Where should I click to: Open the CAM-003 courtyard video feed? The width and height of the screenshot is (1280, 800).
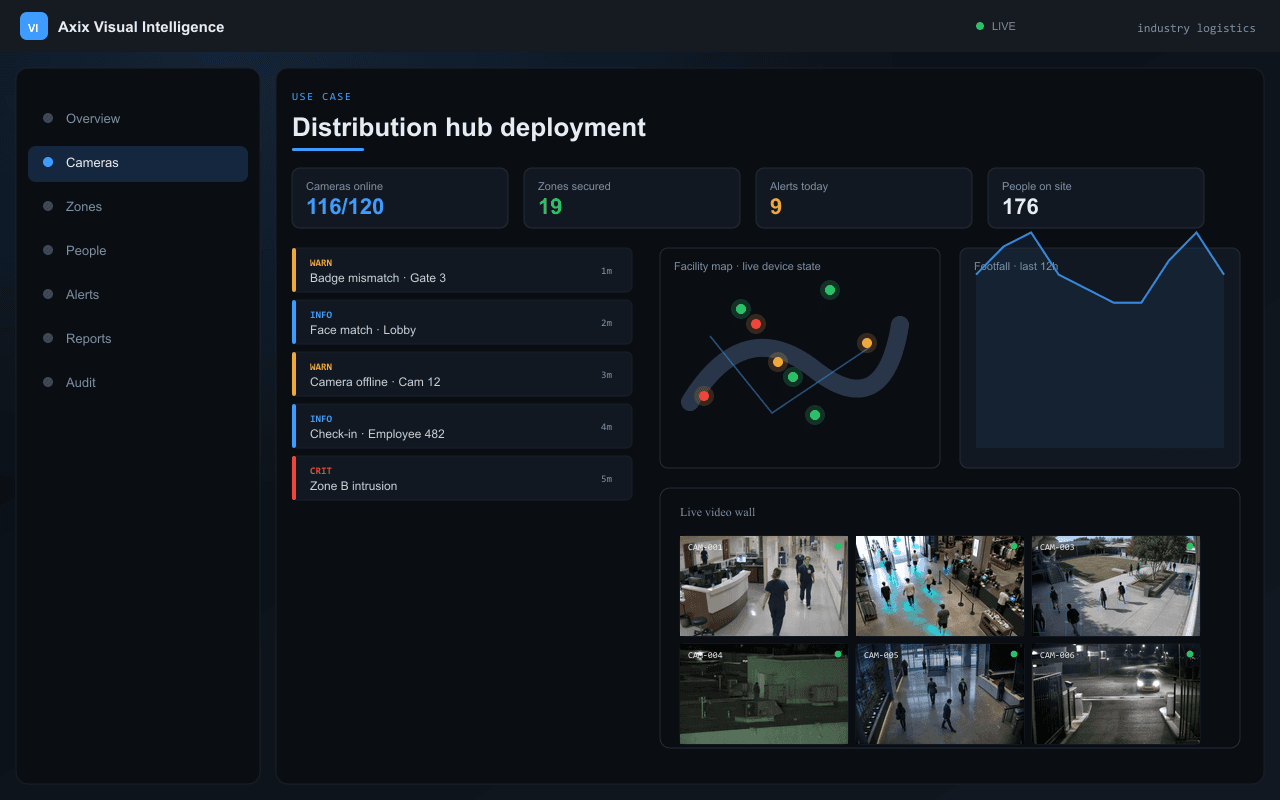point(1116,586)
